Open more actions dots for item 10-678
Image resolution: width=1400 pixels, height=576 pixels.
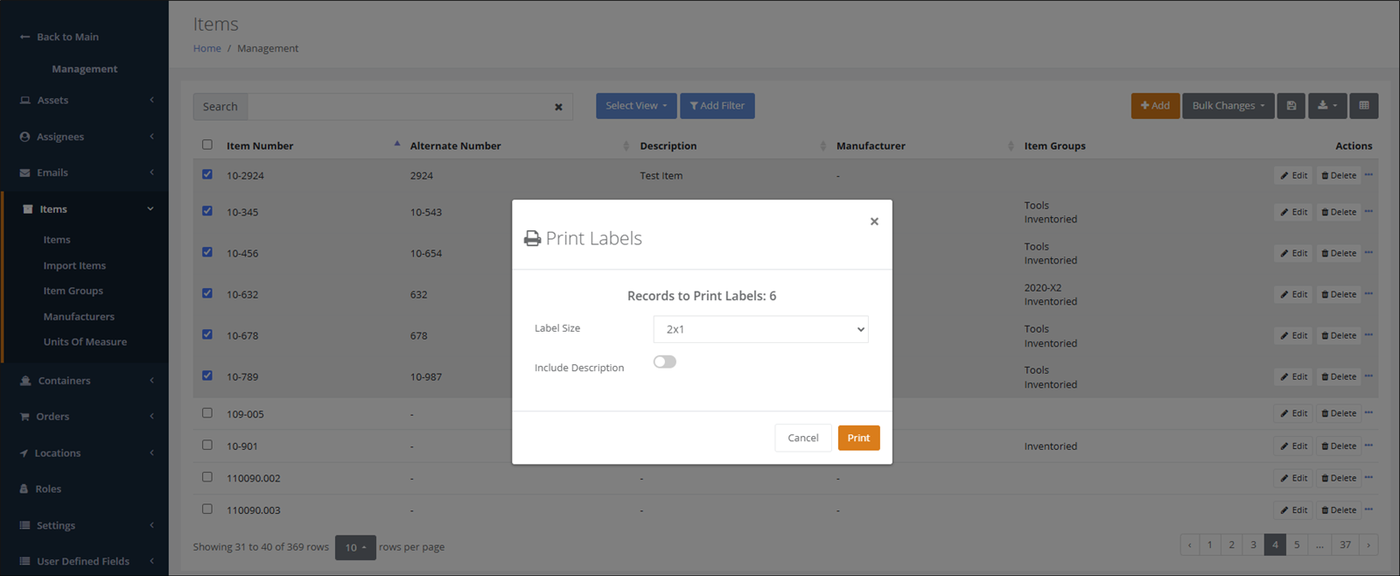pos(1369,335)
